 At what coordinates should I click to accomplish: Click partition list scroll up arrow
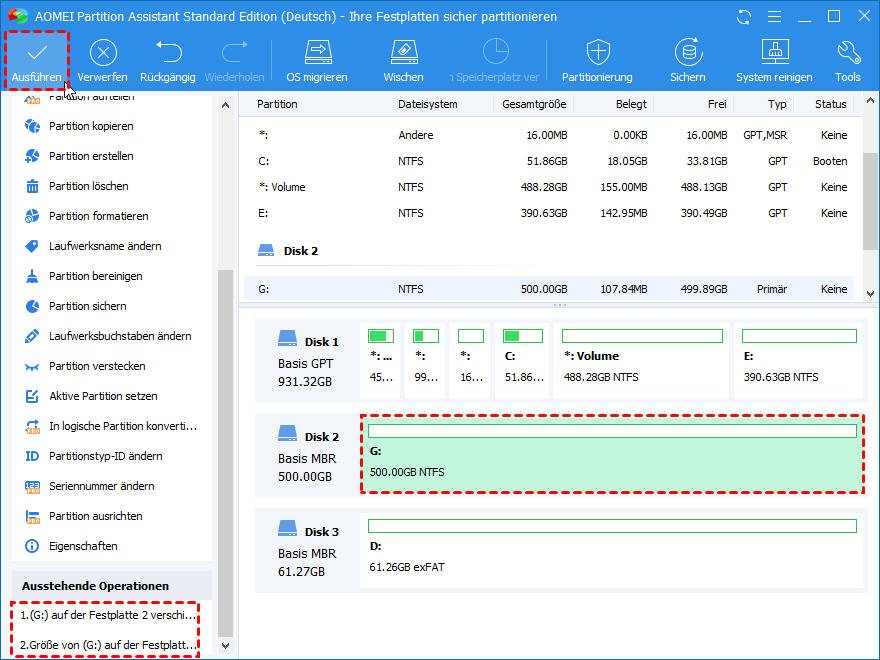pyautogui.click(x=870, y=101)
